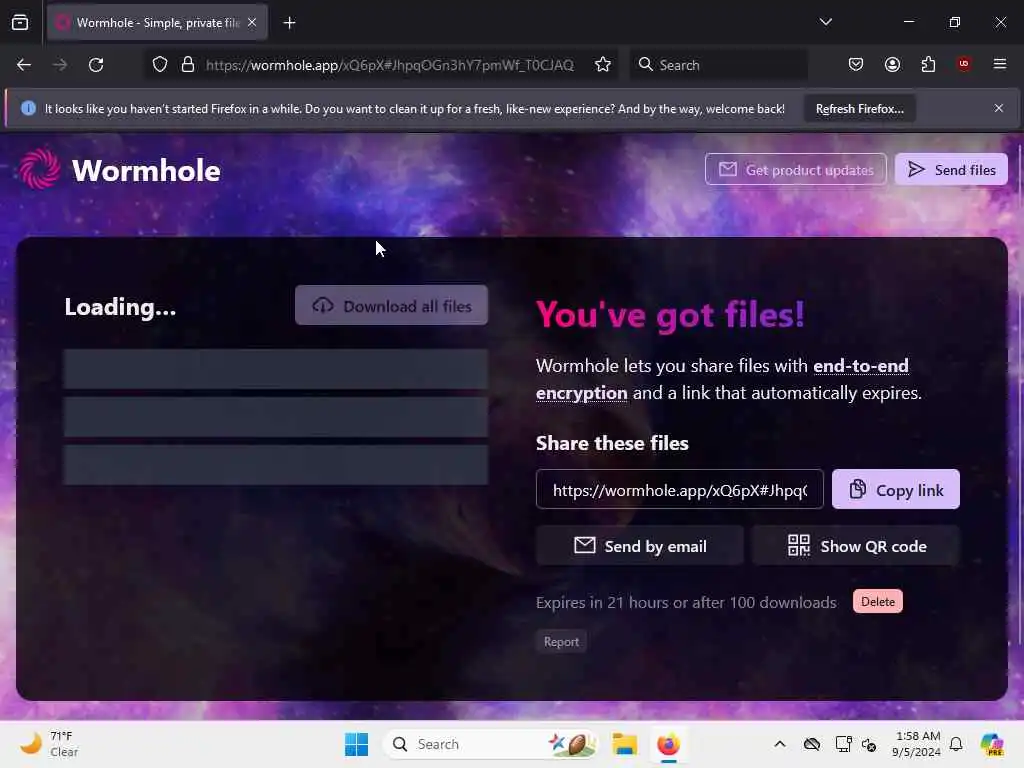Screen dimensions: 1024x768
Task: Open the display tray icon
Action: [843, 744]
